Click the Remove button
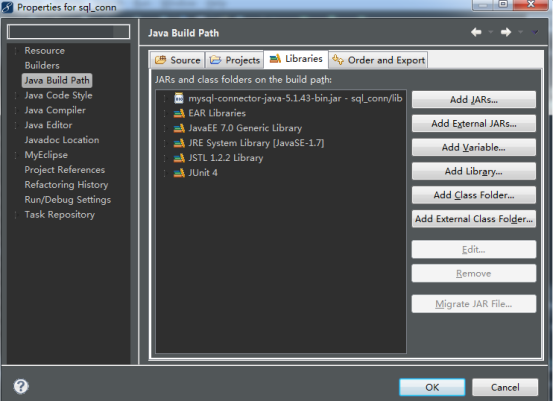This screenshot has height=402, width=554. pyautogui.click(x=473, y=273)
